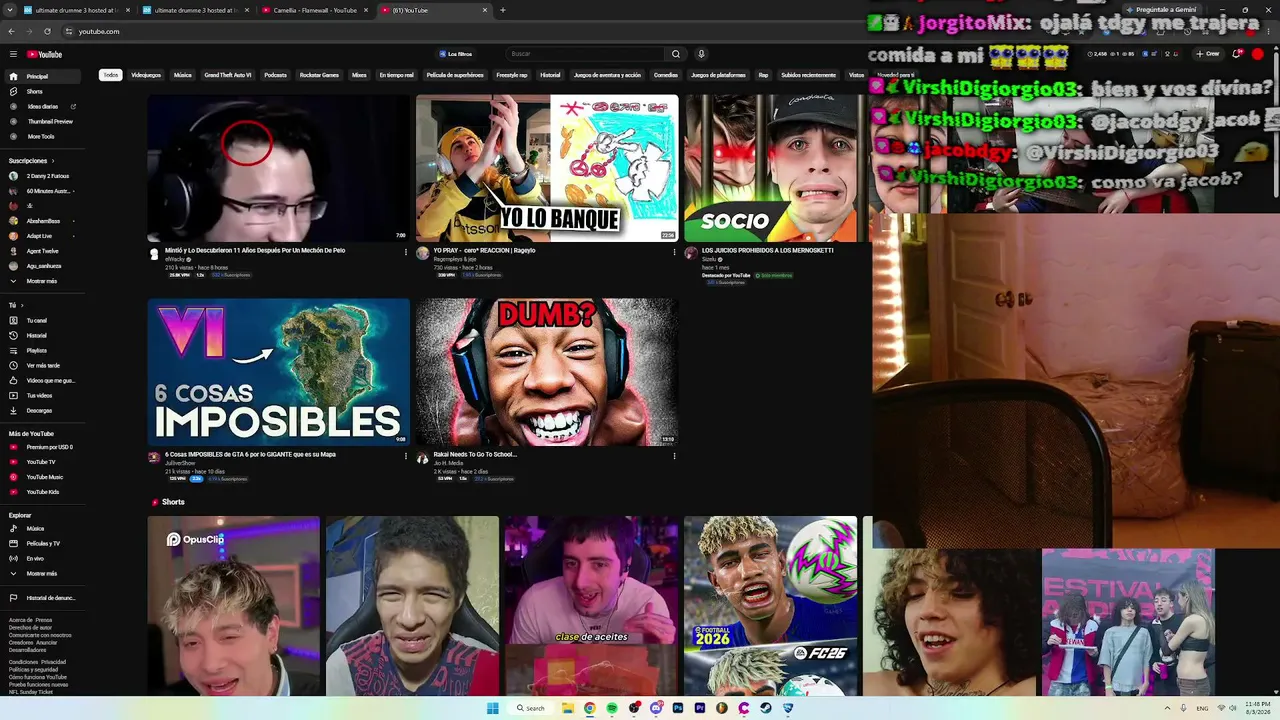Image resolution: width=1280 pixels, height=720 pixels.
Task: Open the YO LO BANQUE video thumbnail
Action: click(x=547, y=168)
